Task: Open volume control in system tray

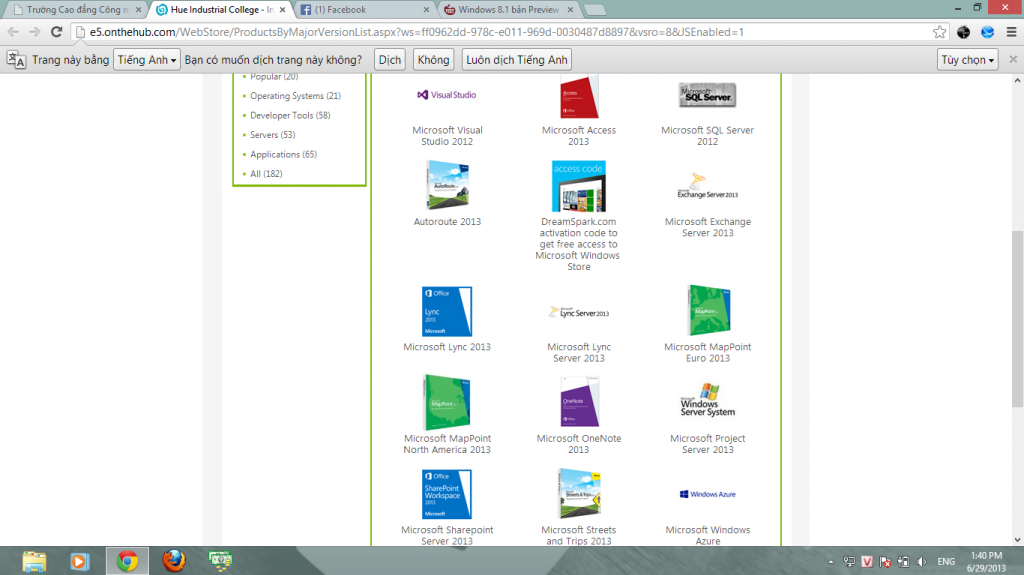Action: [922, 561]
